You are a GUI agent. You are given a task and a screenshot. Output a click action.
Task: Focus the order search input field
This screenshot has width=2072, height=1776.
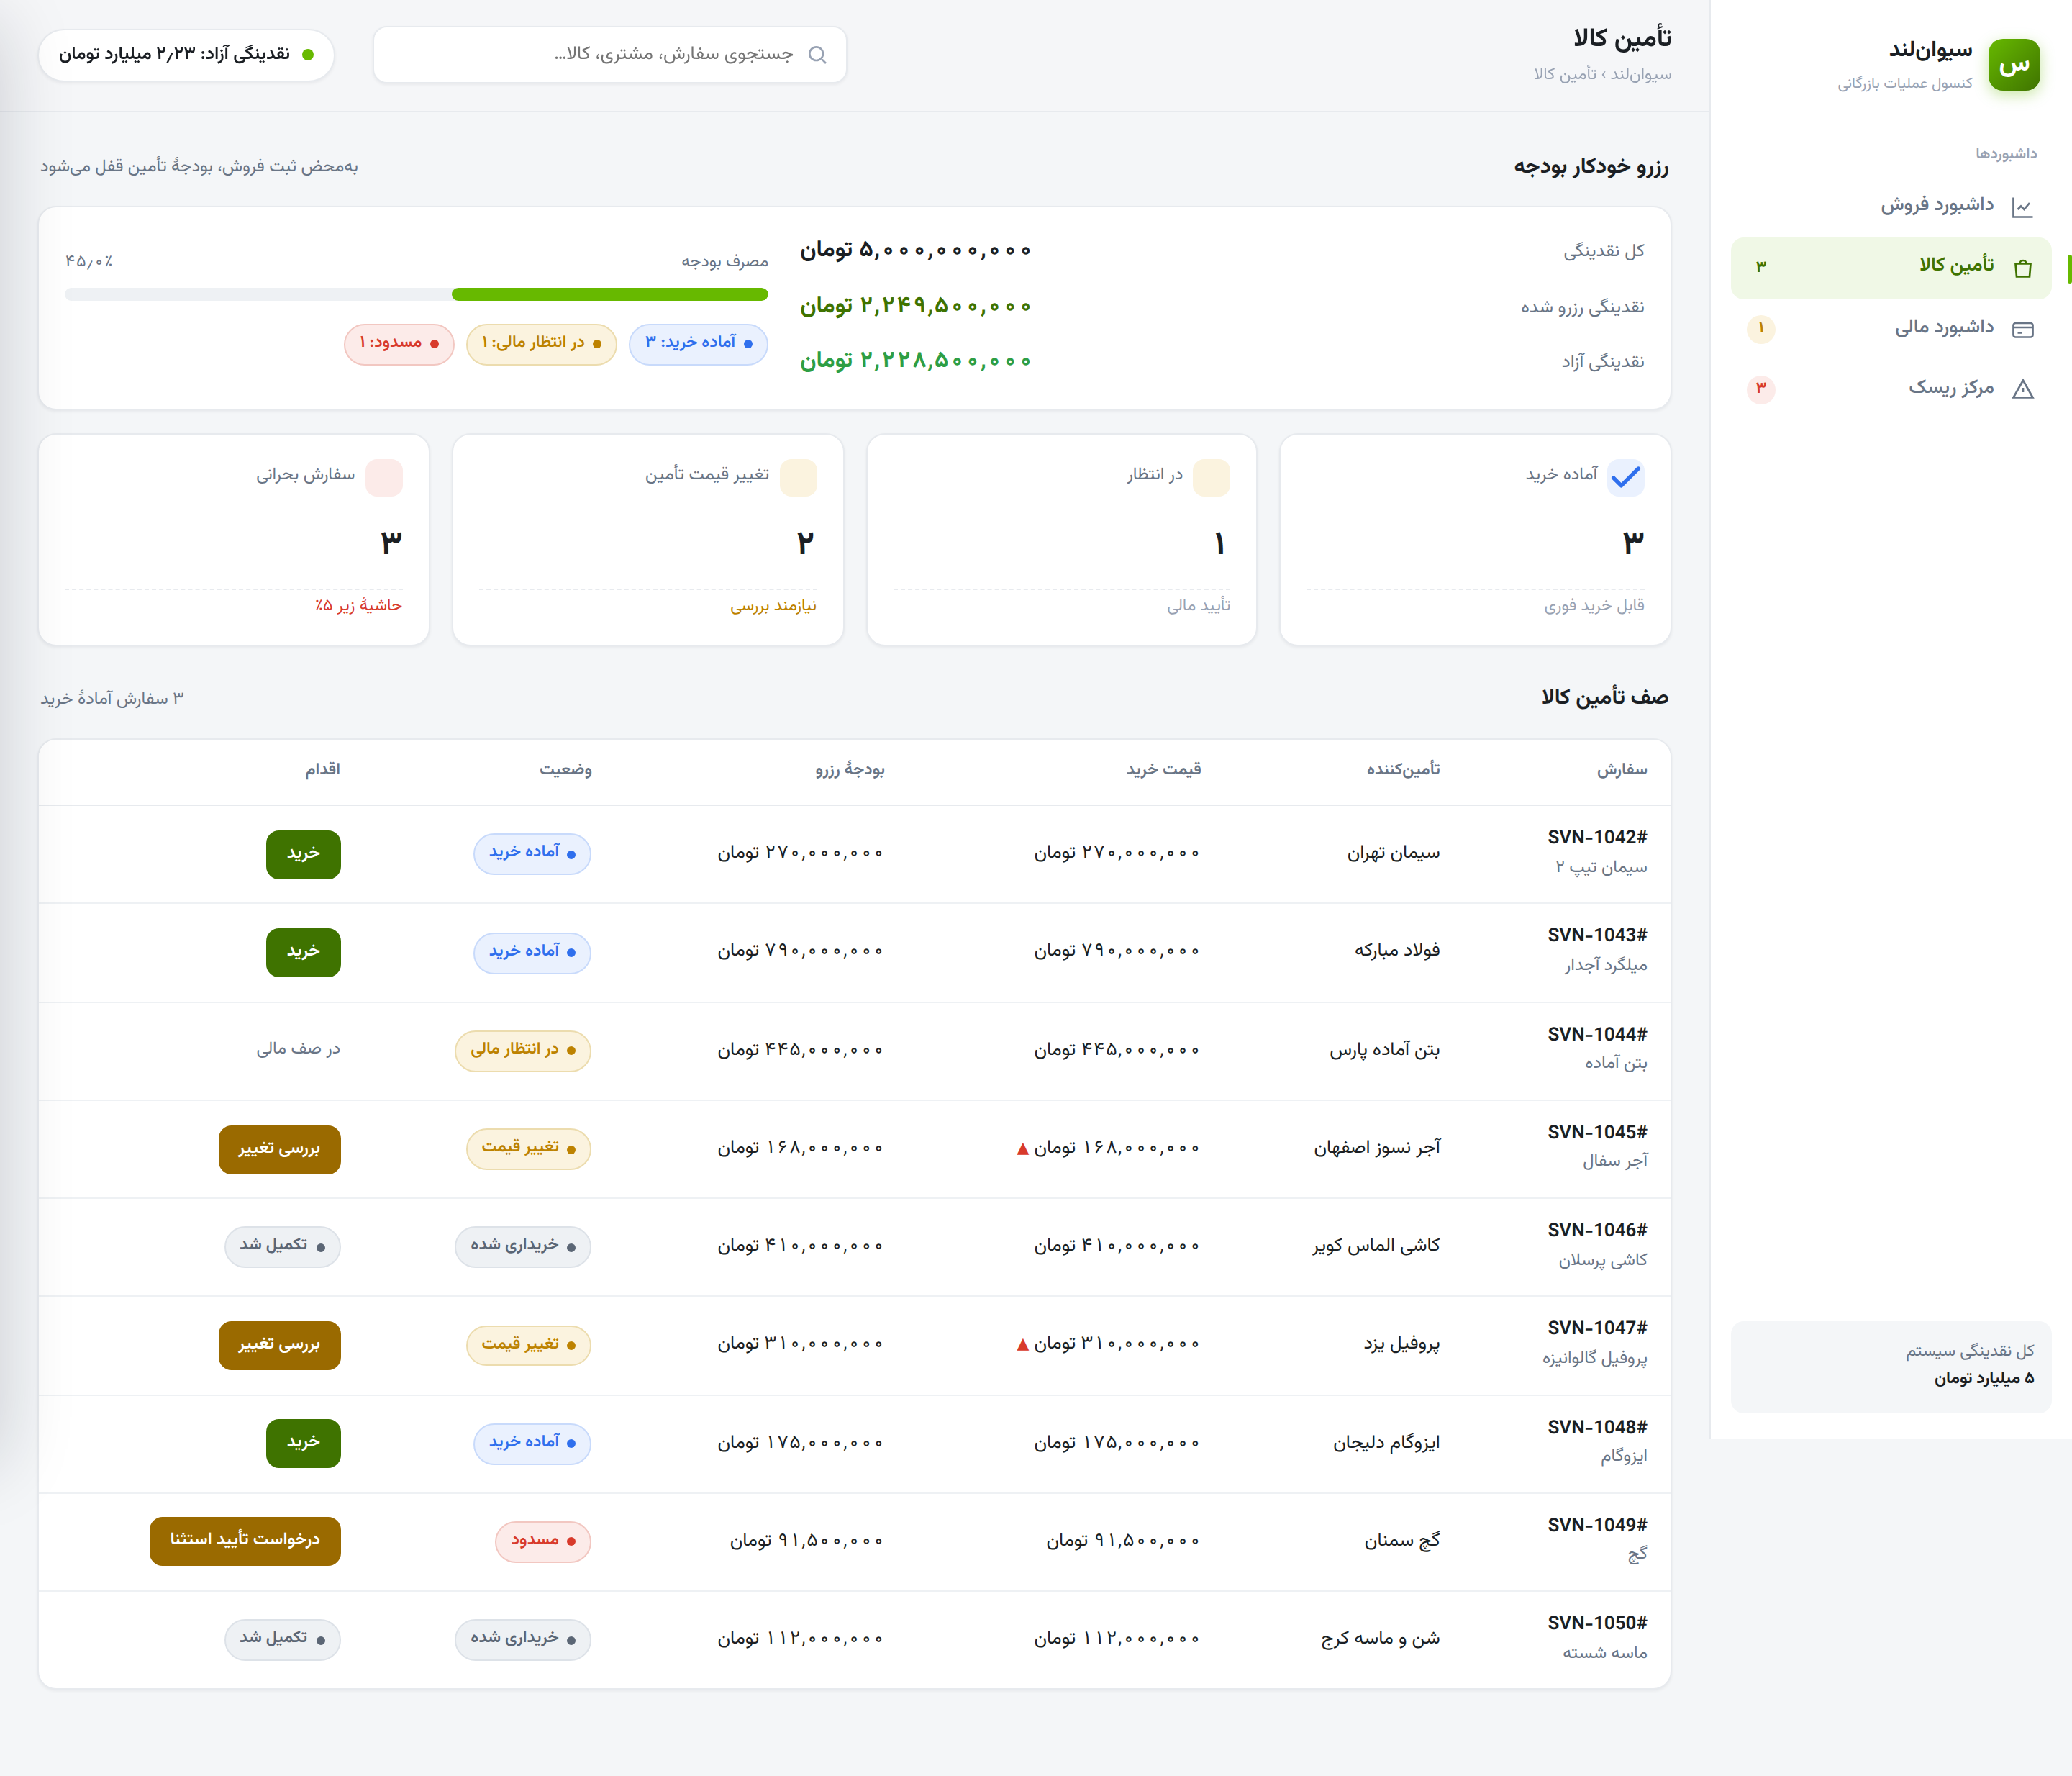609,55
